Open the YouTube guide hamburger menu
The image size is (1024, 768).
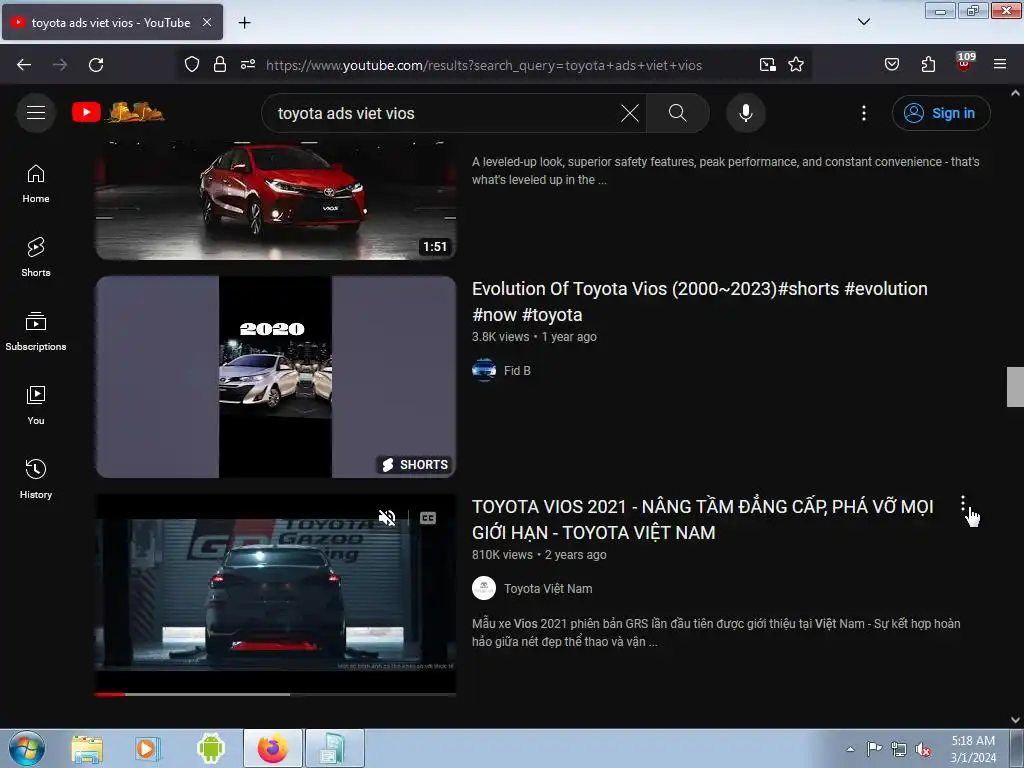36,113
